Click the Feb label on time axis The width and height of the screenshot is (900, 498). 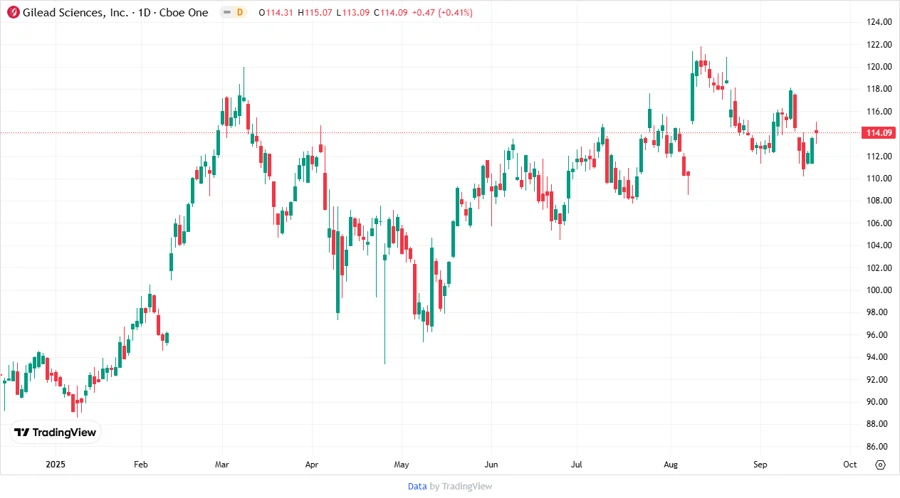(x=141, y=464)
